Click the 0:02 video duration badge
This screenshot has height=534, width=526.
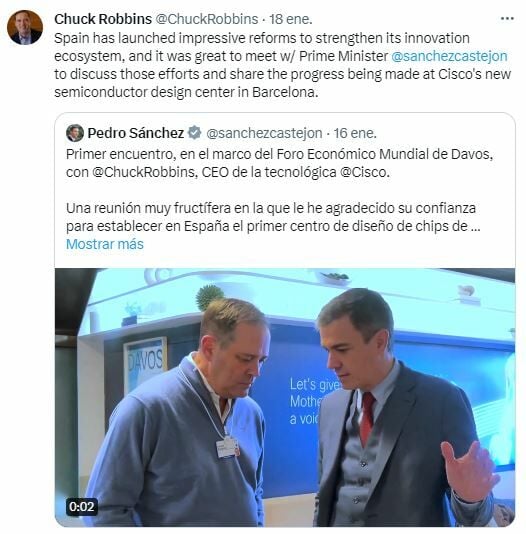[x=82, y=507]
